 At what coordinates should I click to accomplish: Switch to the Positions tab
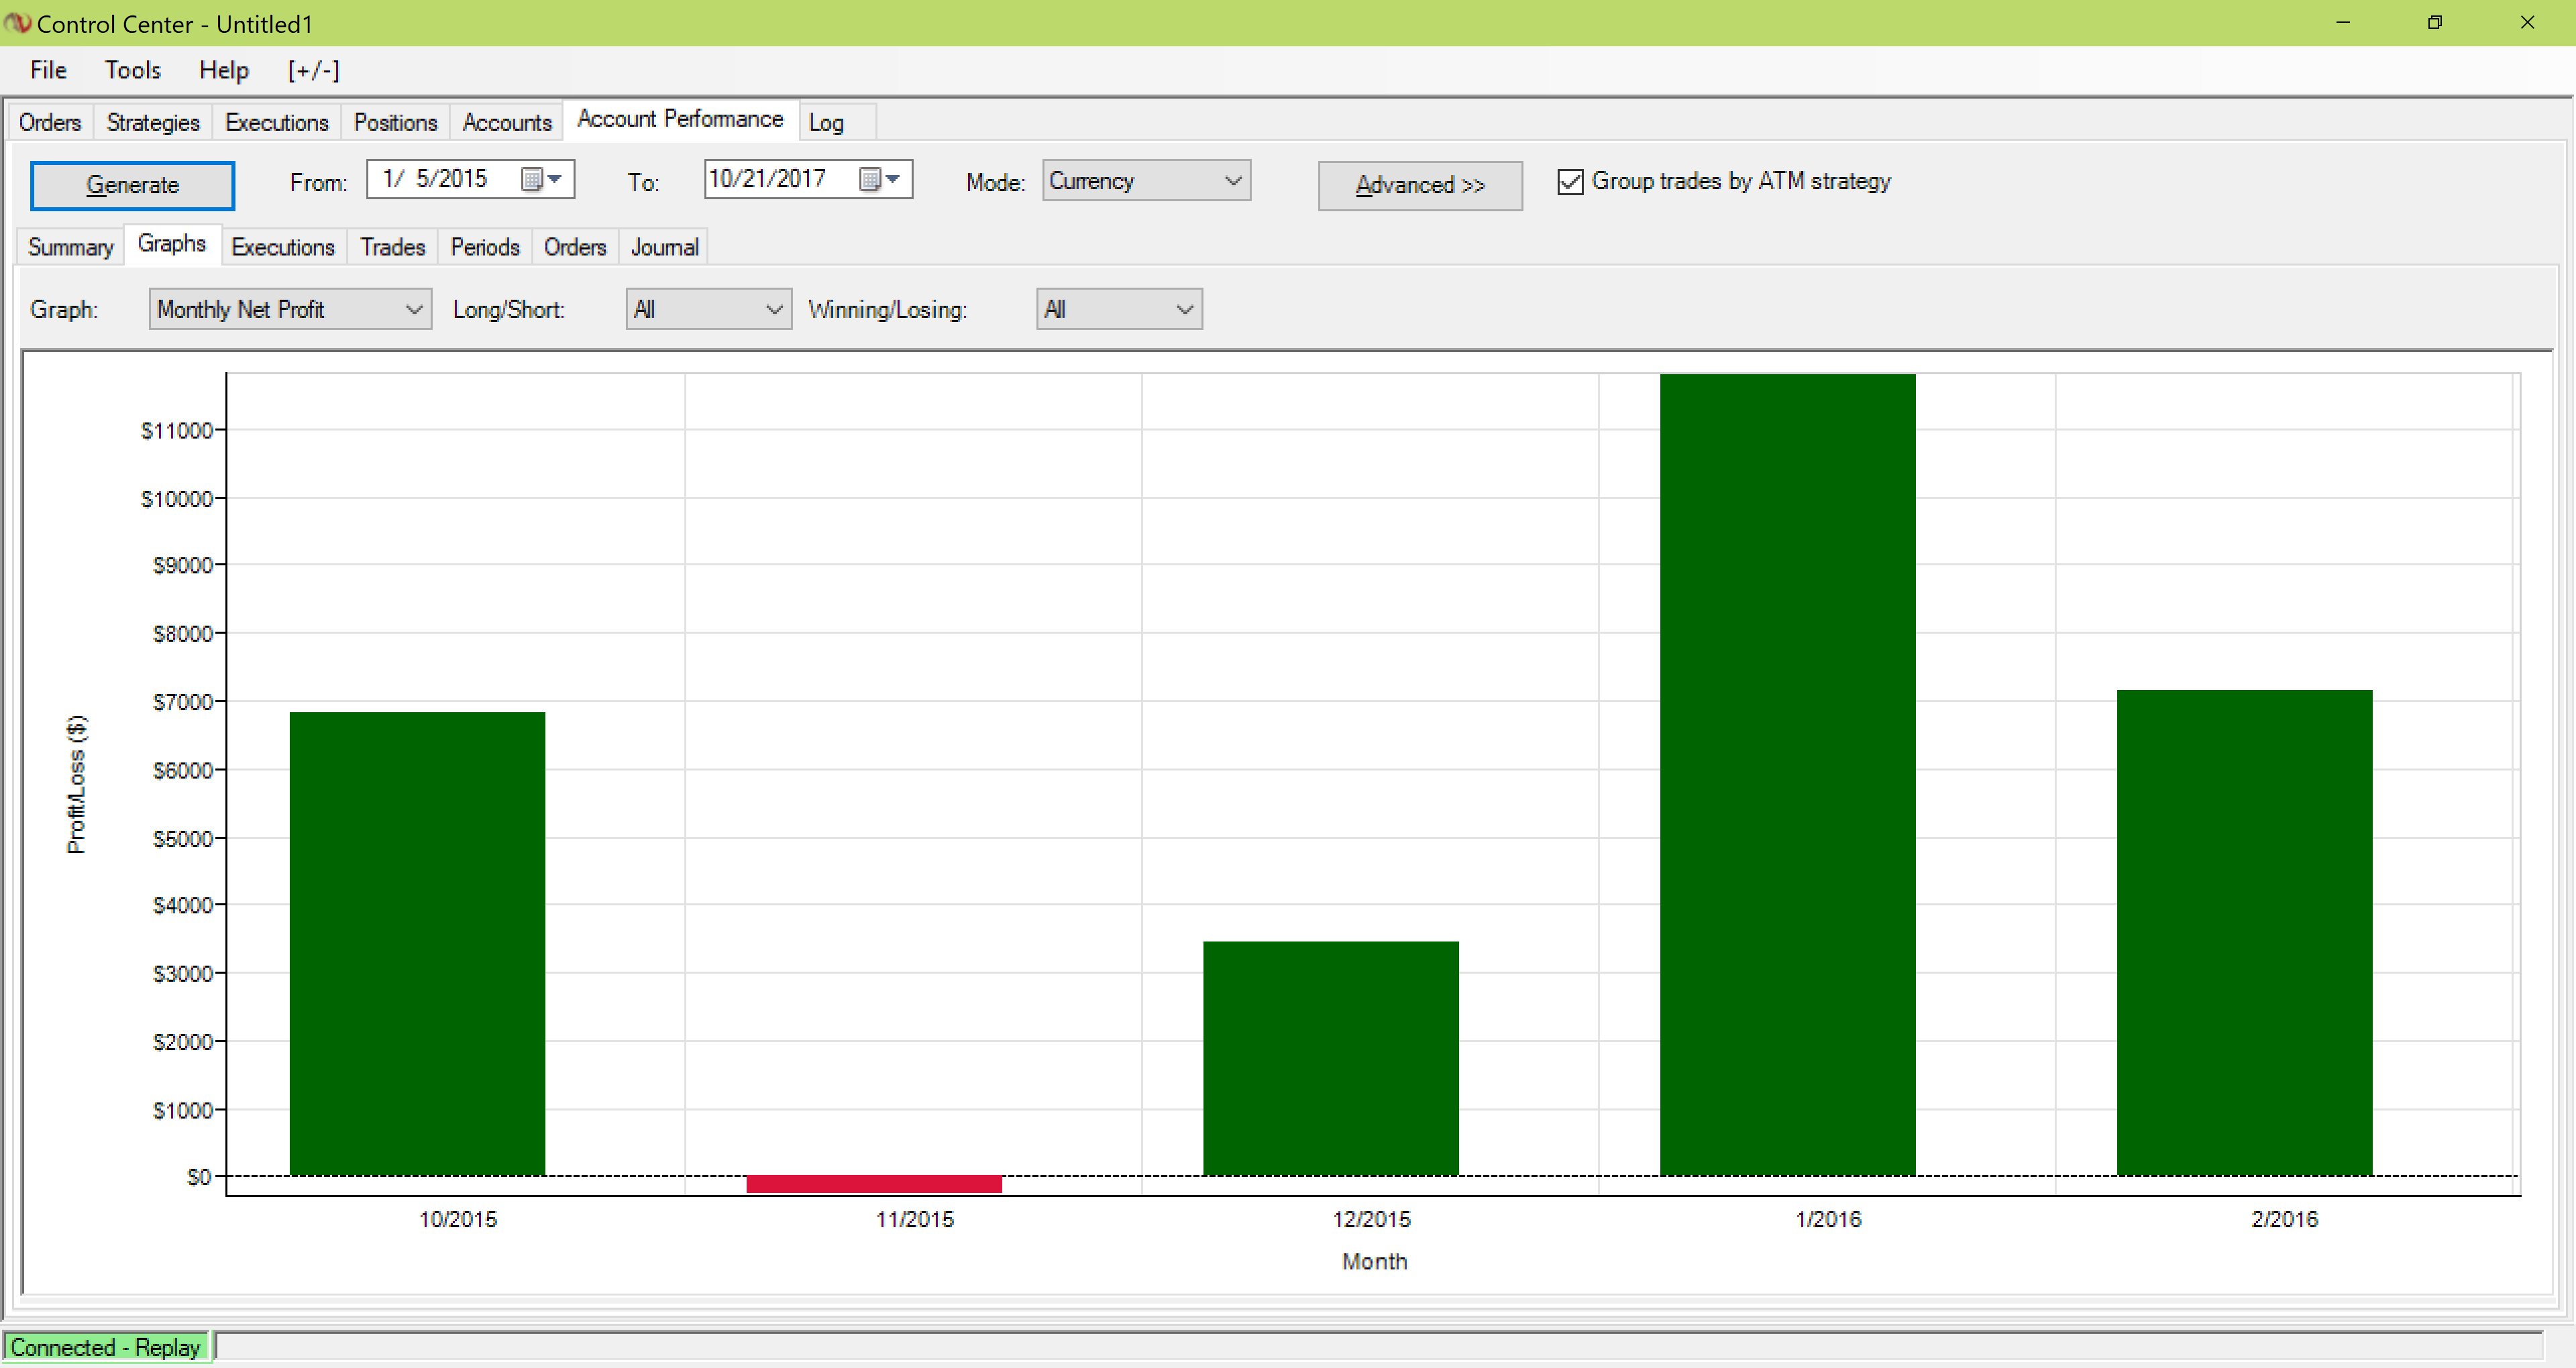[x=396, y=122]
